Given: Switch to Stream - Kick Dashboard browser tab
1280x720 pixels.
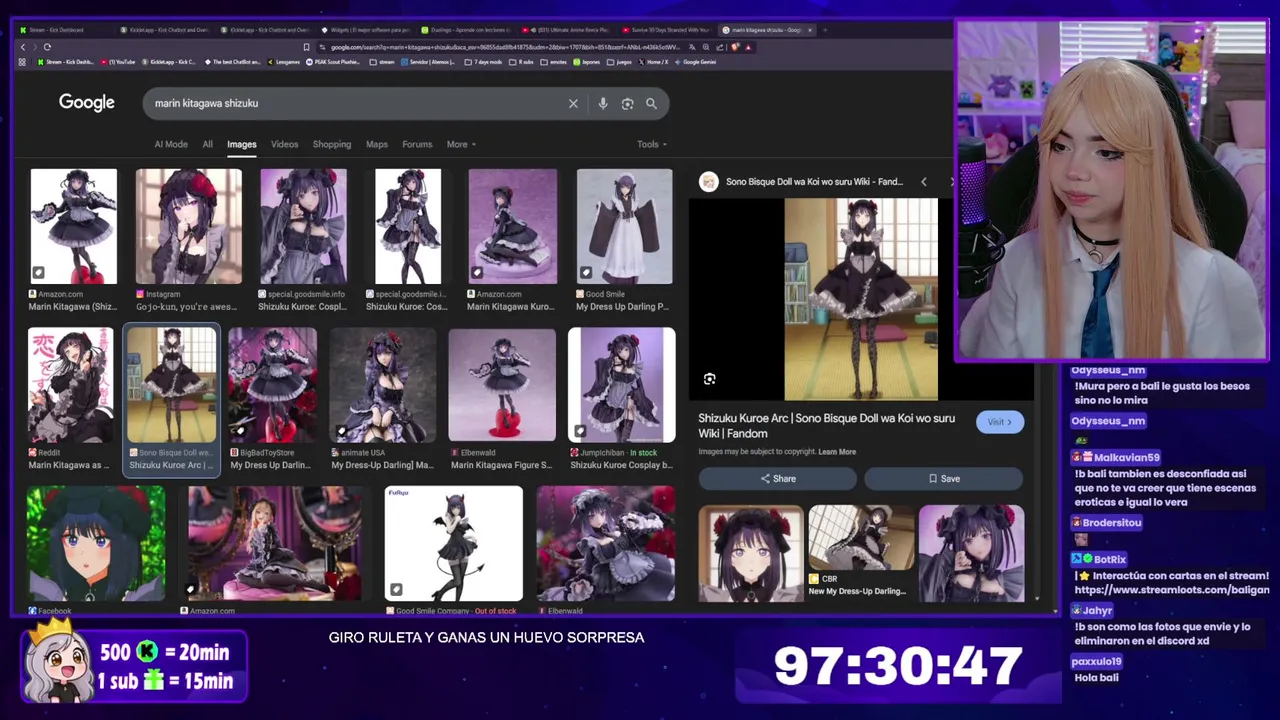Looking at the screenshot, I should [x=65, y=30].
